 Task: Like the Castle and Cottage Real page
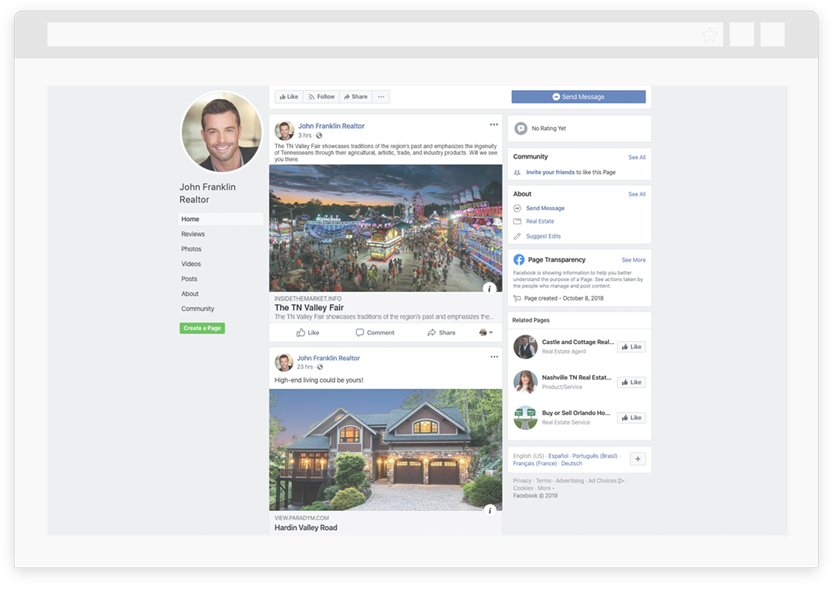pyautogui.click(x=631, y=347)
